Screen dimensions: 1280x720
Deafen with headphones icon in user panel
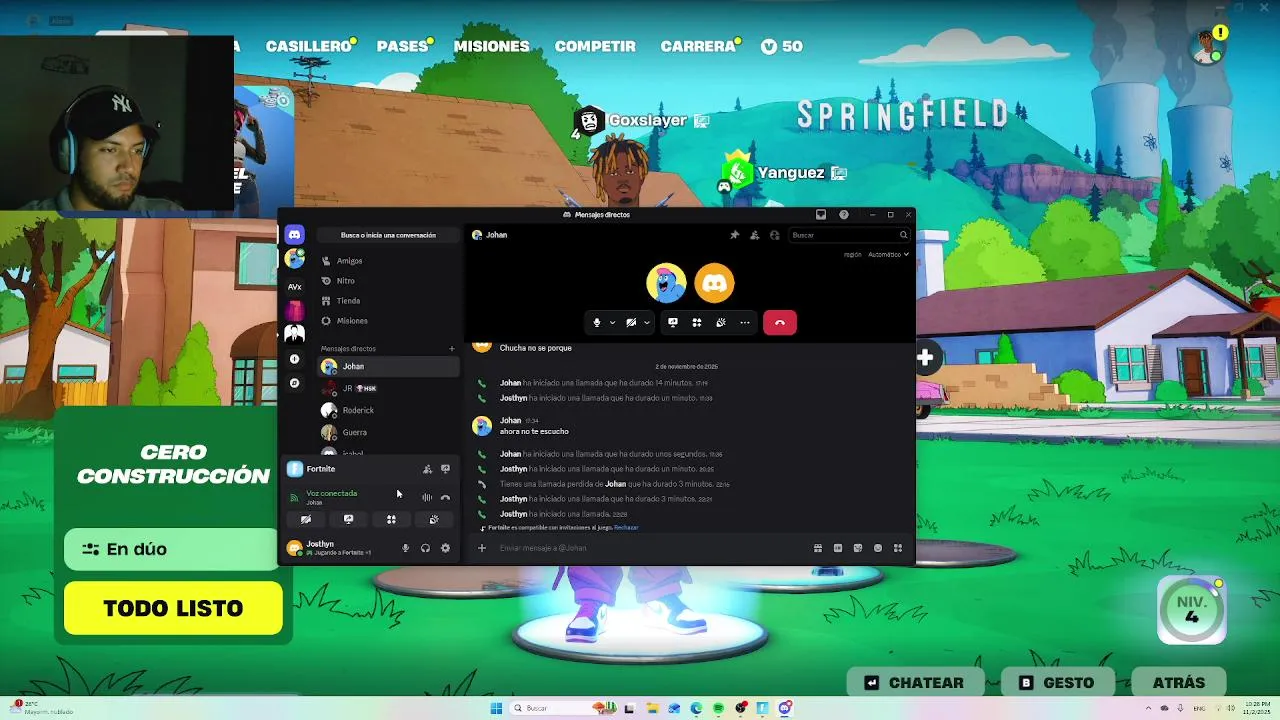[425, 548]
